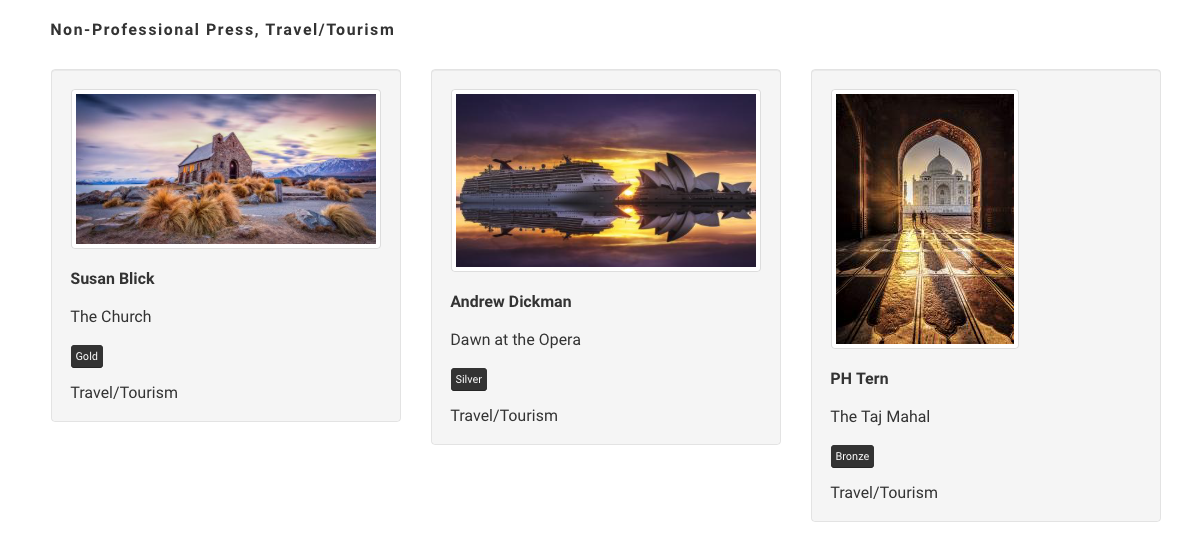The width and height of the screenshot is (1203, 544).
Task: Click the Non-Professional Press, Travel/Tourism heading
Action: coord(222,30)
